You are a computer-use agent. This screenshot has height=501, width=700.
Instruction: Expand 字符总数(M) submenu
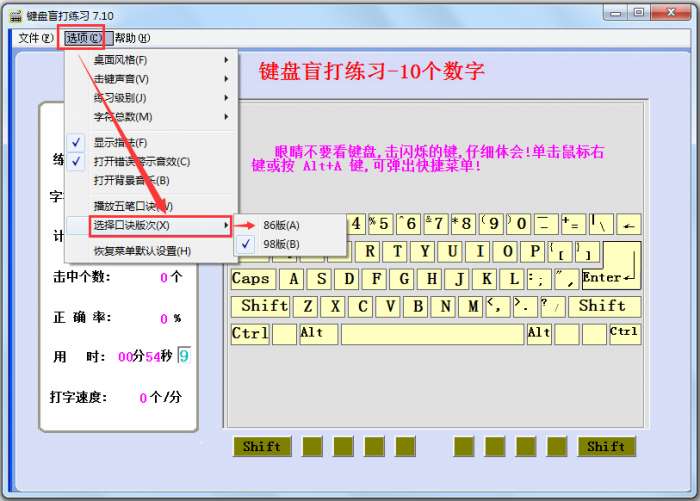(151, 117)
